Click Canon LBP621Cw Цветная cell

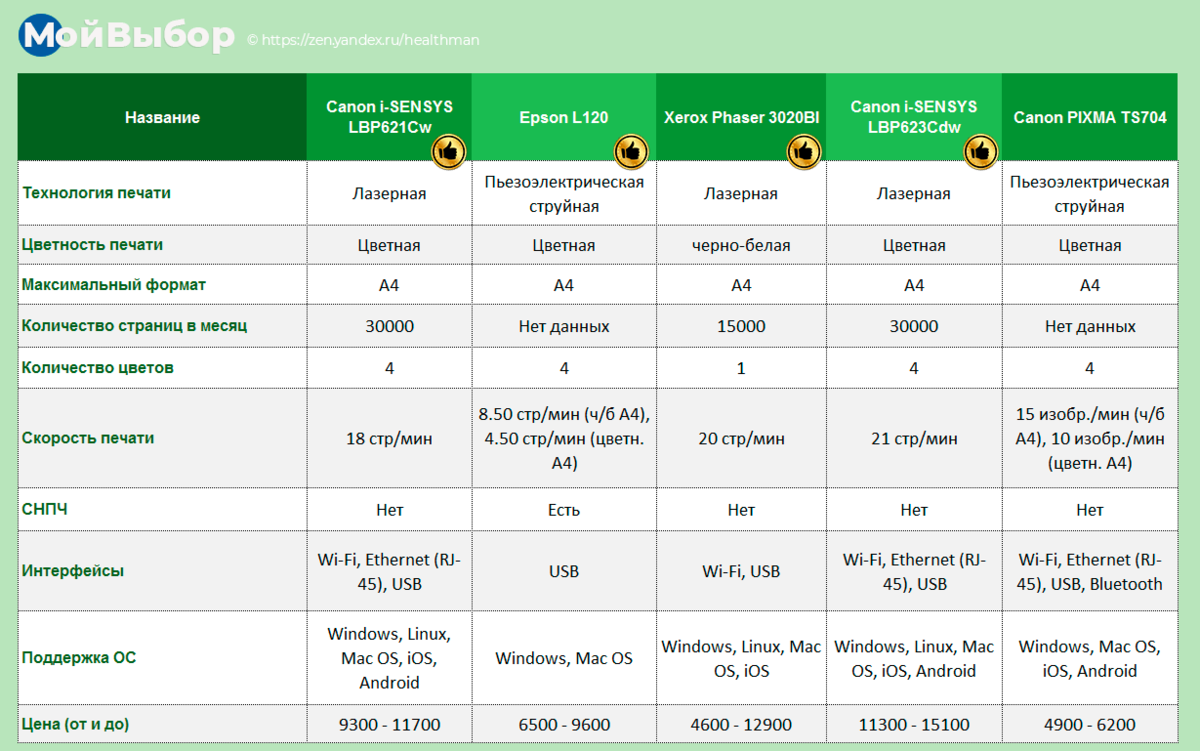[x=389, y=245]
